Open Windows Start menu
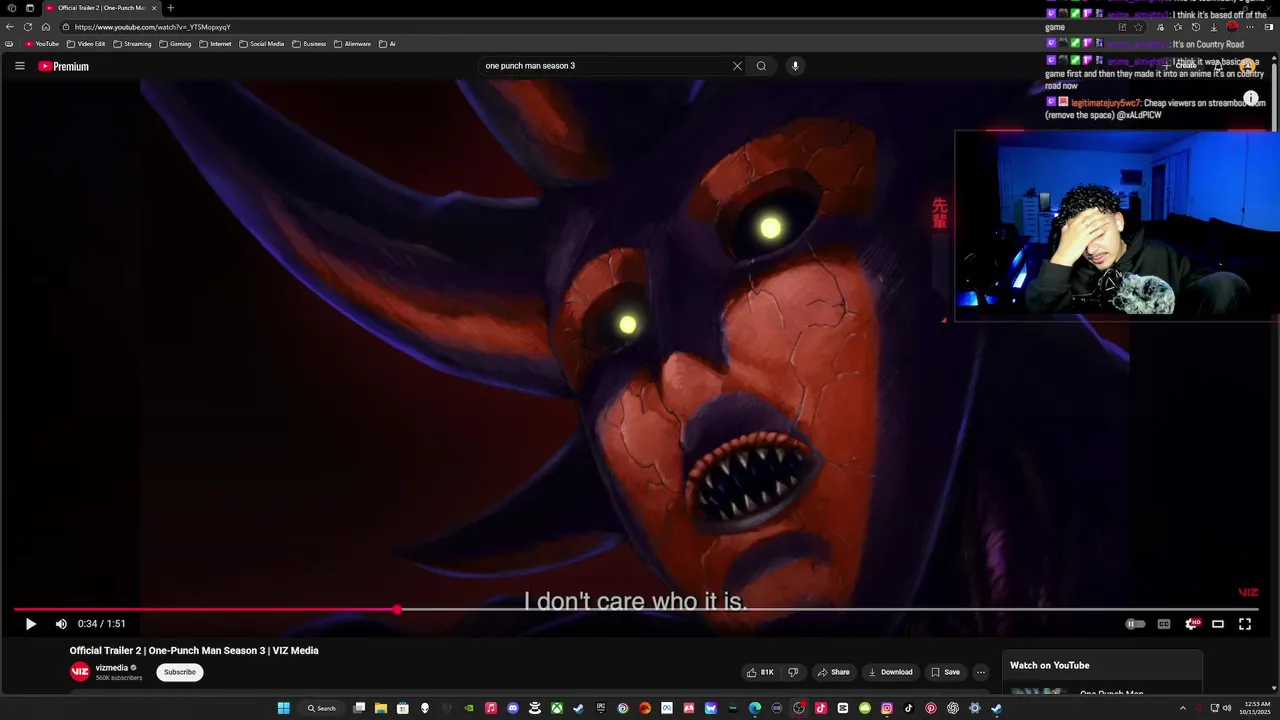Viewport: 1280px width, 720px height. (x=284, y=708)
